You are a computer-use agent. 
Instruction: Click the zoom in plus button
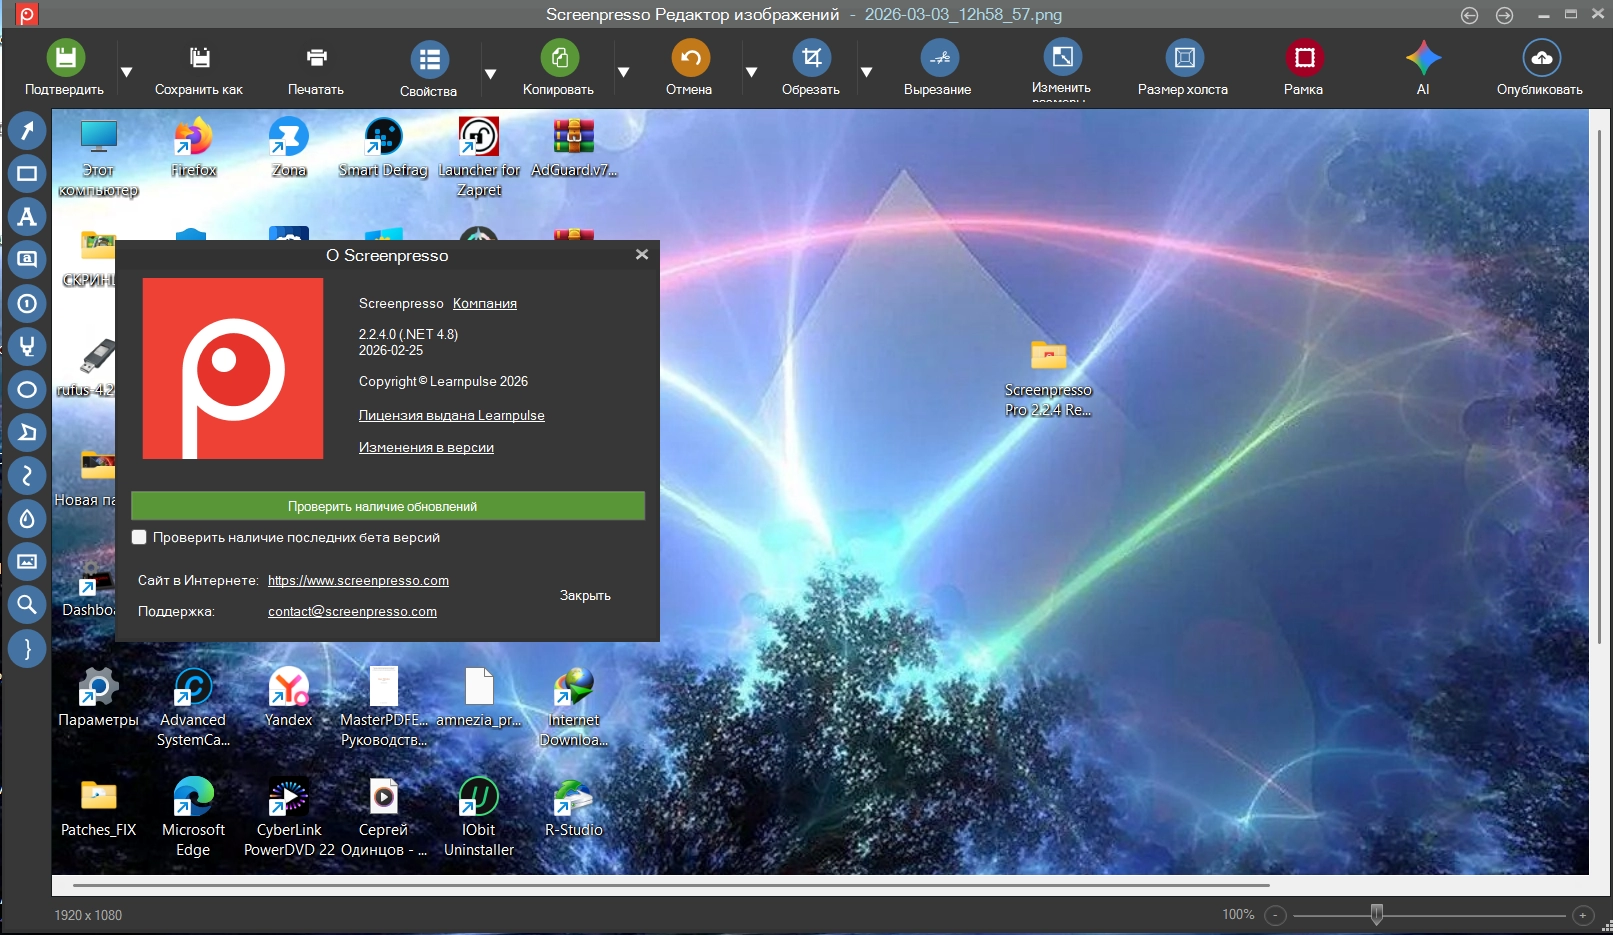pos(1582,915)
